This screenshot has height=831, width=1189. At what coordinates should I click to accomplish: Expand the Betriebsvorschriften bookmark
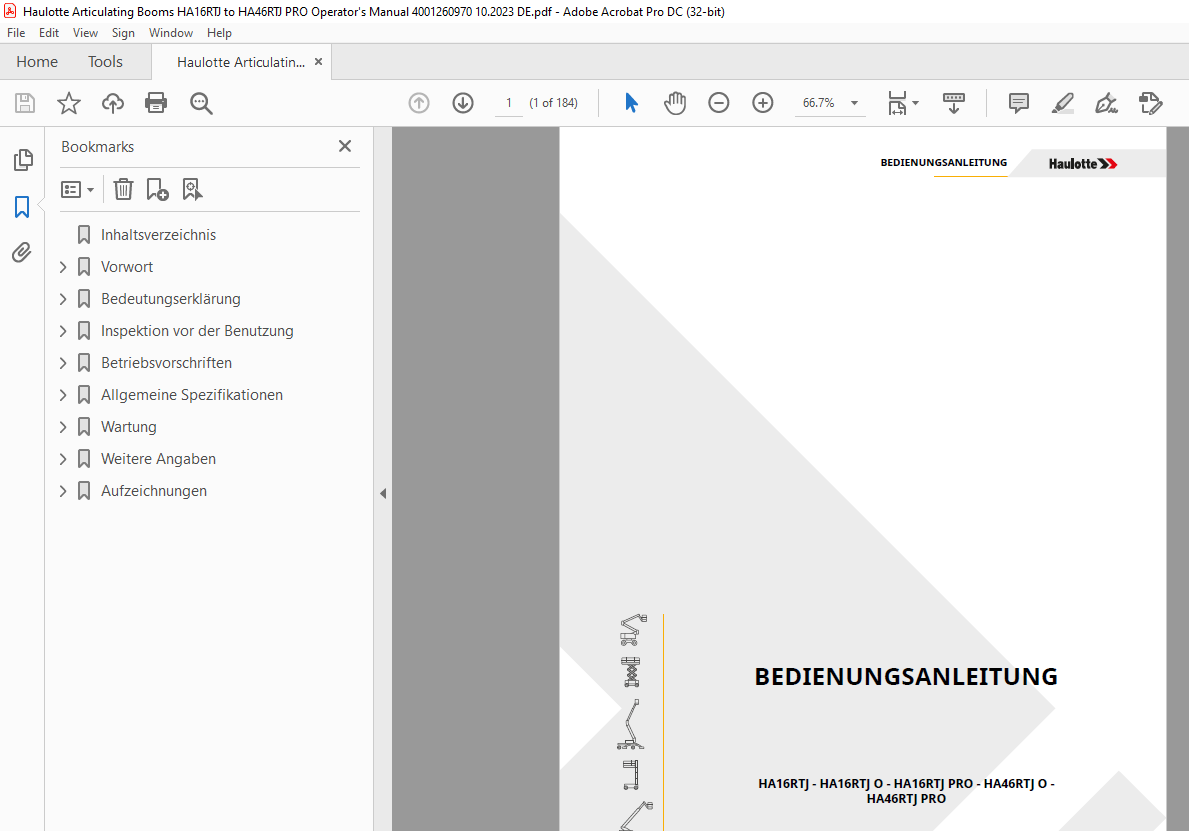pyautogui.click(x=63, y=363)
